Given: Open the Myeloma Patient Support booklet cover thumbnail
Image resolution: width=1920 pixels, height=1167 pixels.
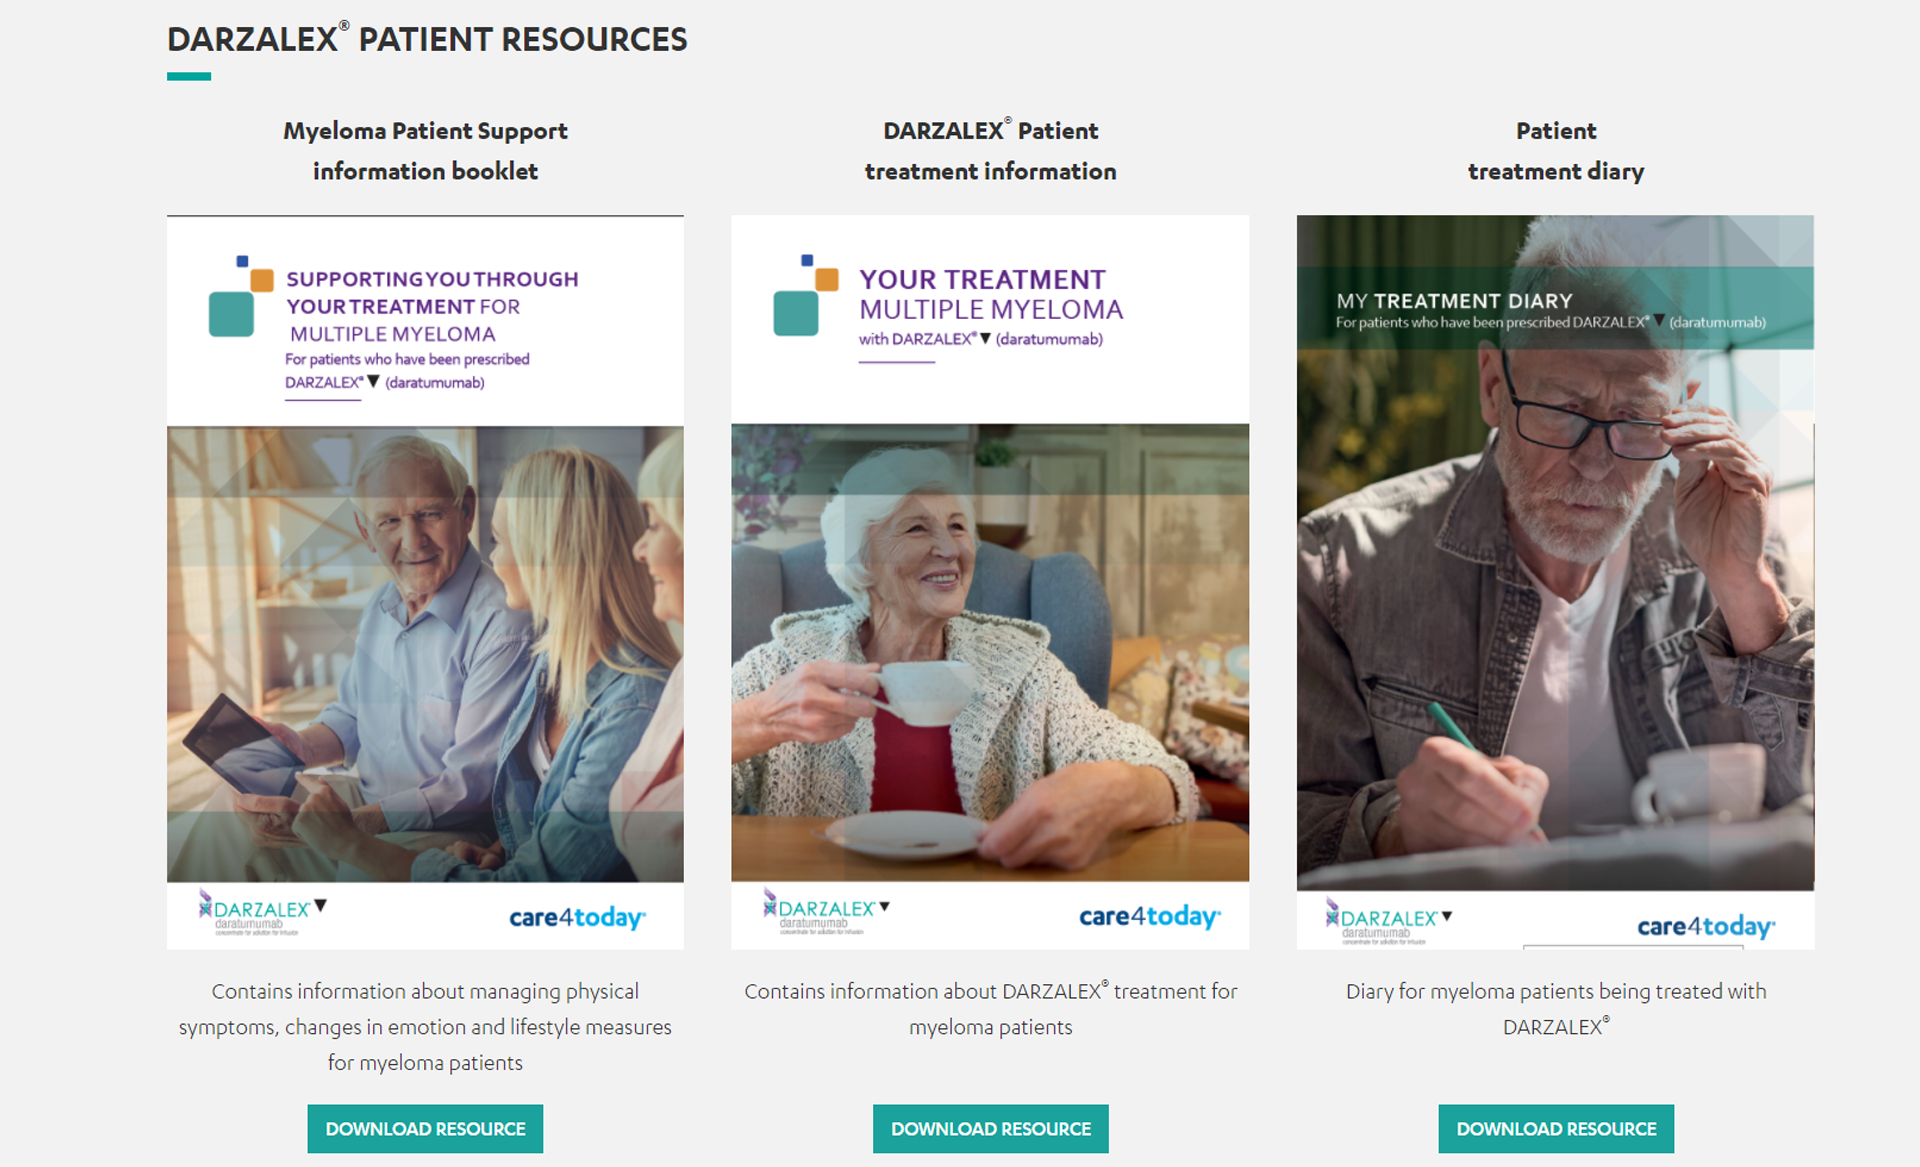Looking at the screenshot, I should [x=425, y=582].
